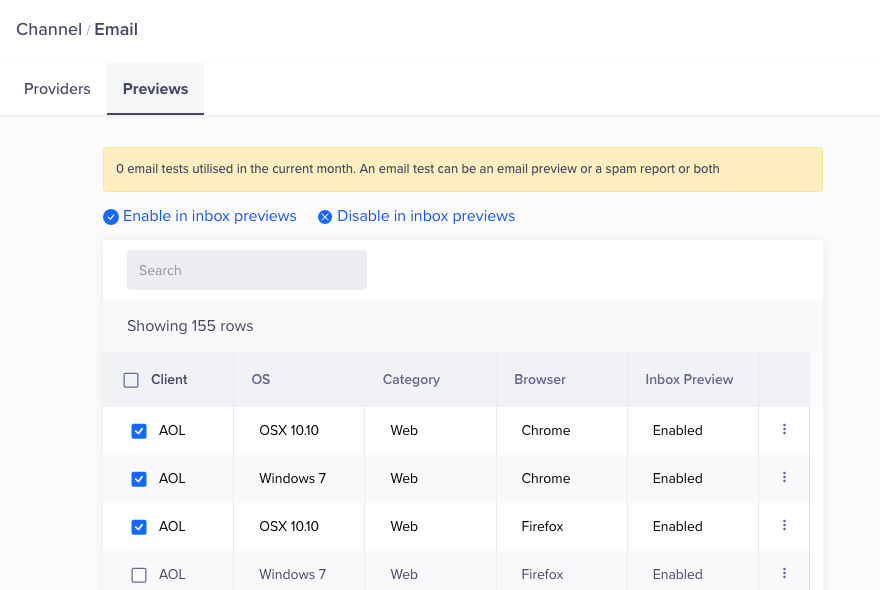Toggle the select-all checkbox in Client header
This screenshot has height=590, width=880.
click(131, 380)
